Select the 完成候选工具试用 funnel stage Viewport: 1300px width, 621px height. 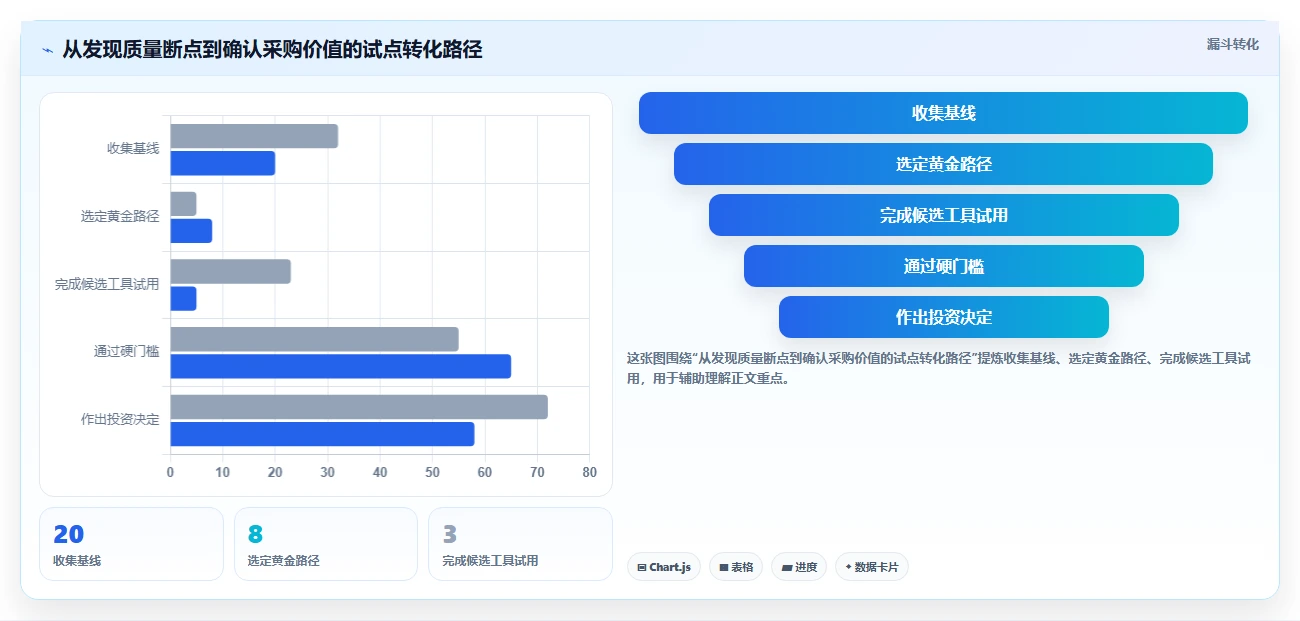point(943,215)
